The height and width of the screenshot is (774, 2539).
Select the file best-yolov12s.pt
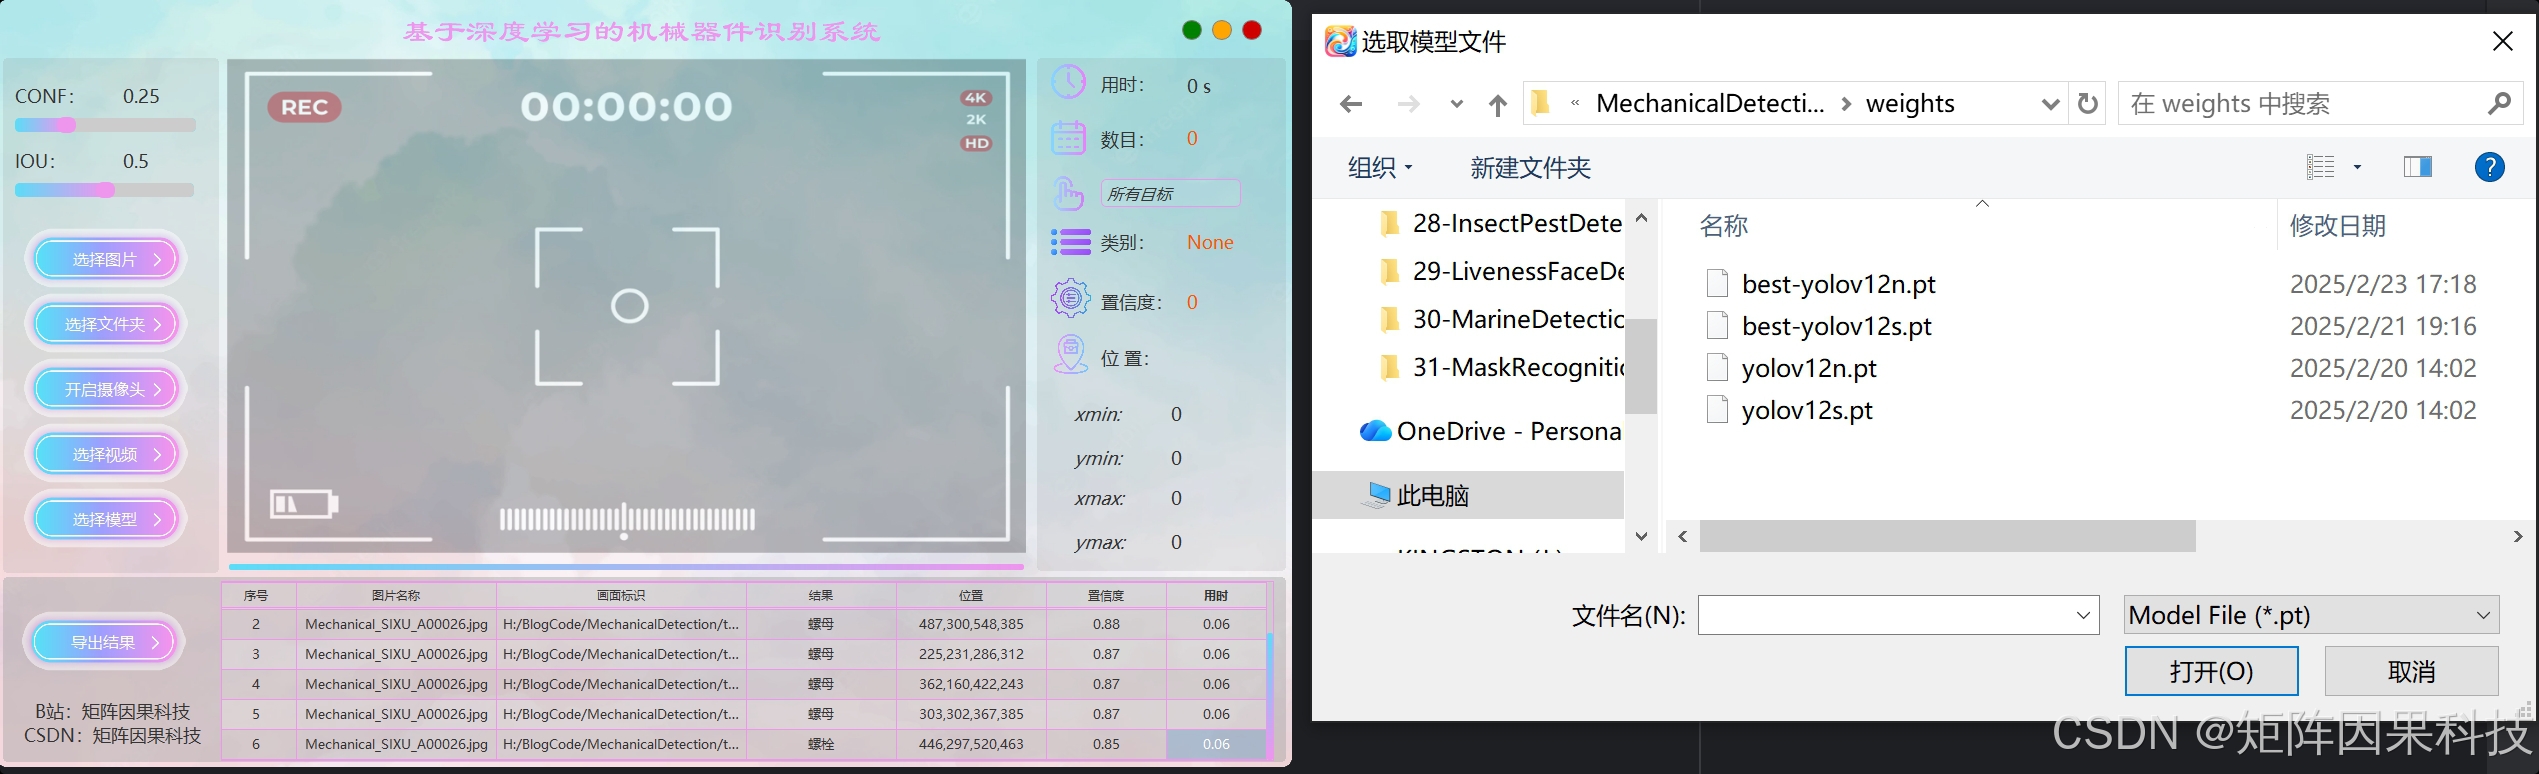1836,326
